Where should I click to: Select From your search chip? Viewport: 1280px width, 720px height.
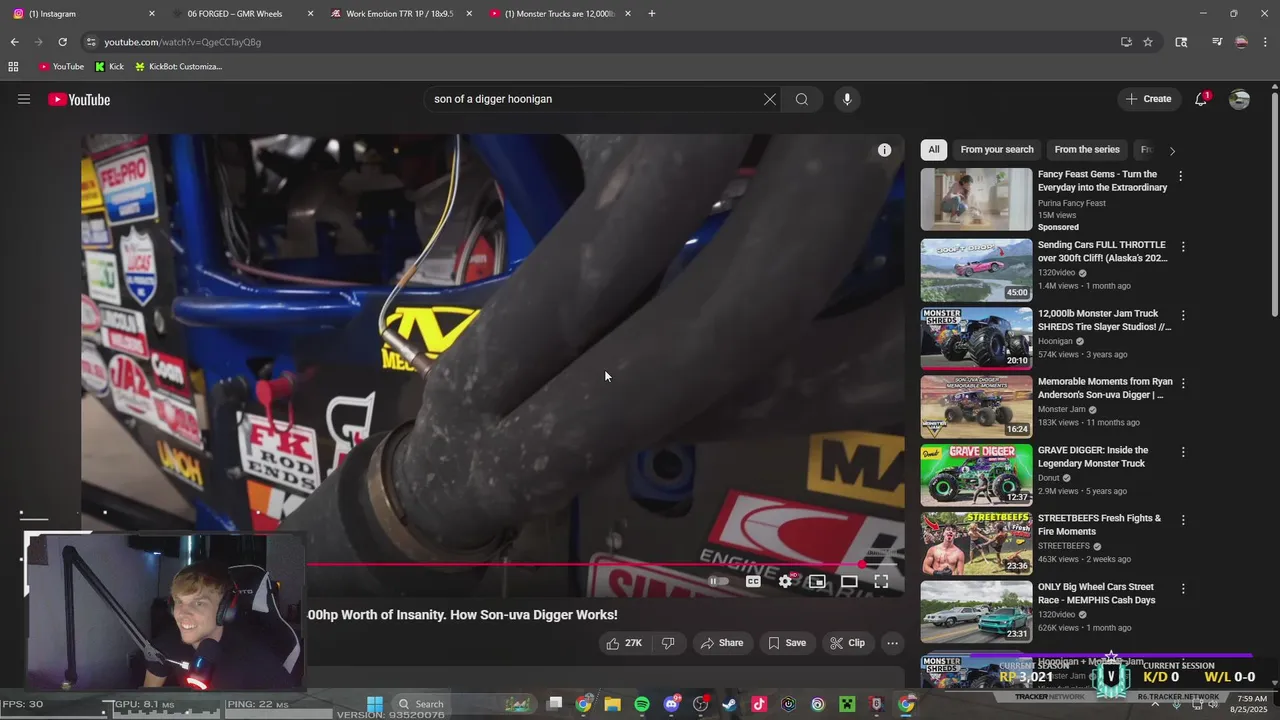[997, 150]
